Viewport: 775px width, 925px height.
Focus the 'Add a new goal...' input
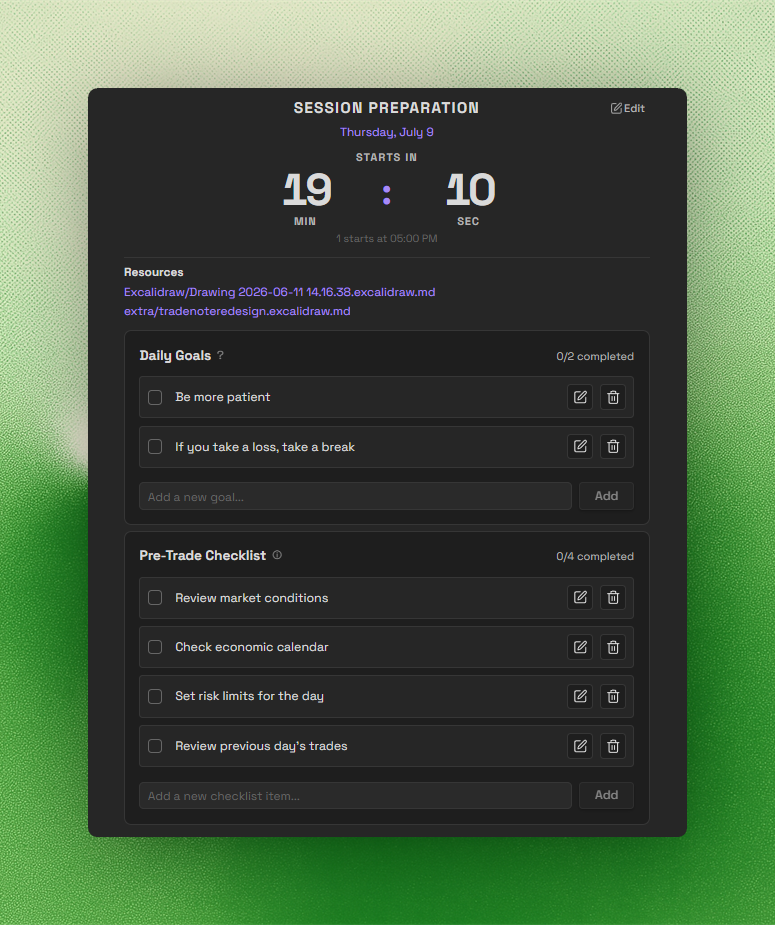pos(355,496)
